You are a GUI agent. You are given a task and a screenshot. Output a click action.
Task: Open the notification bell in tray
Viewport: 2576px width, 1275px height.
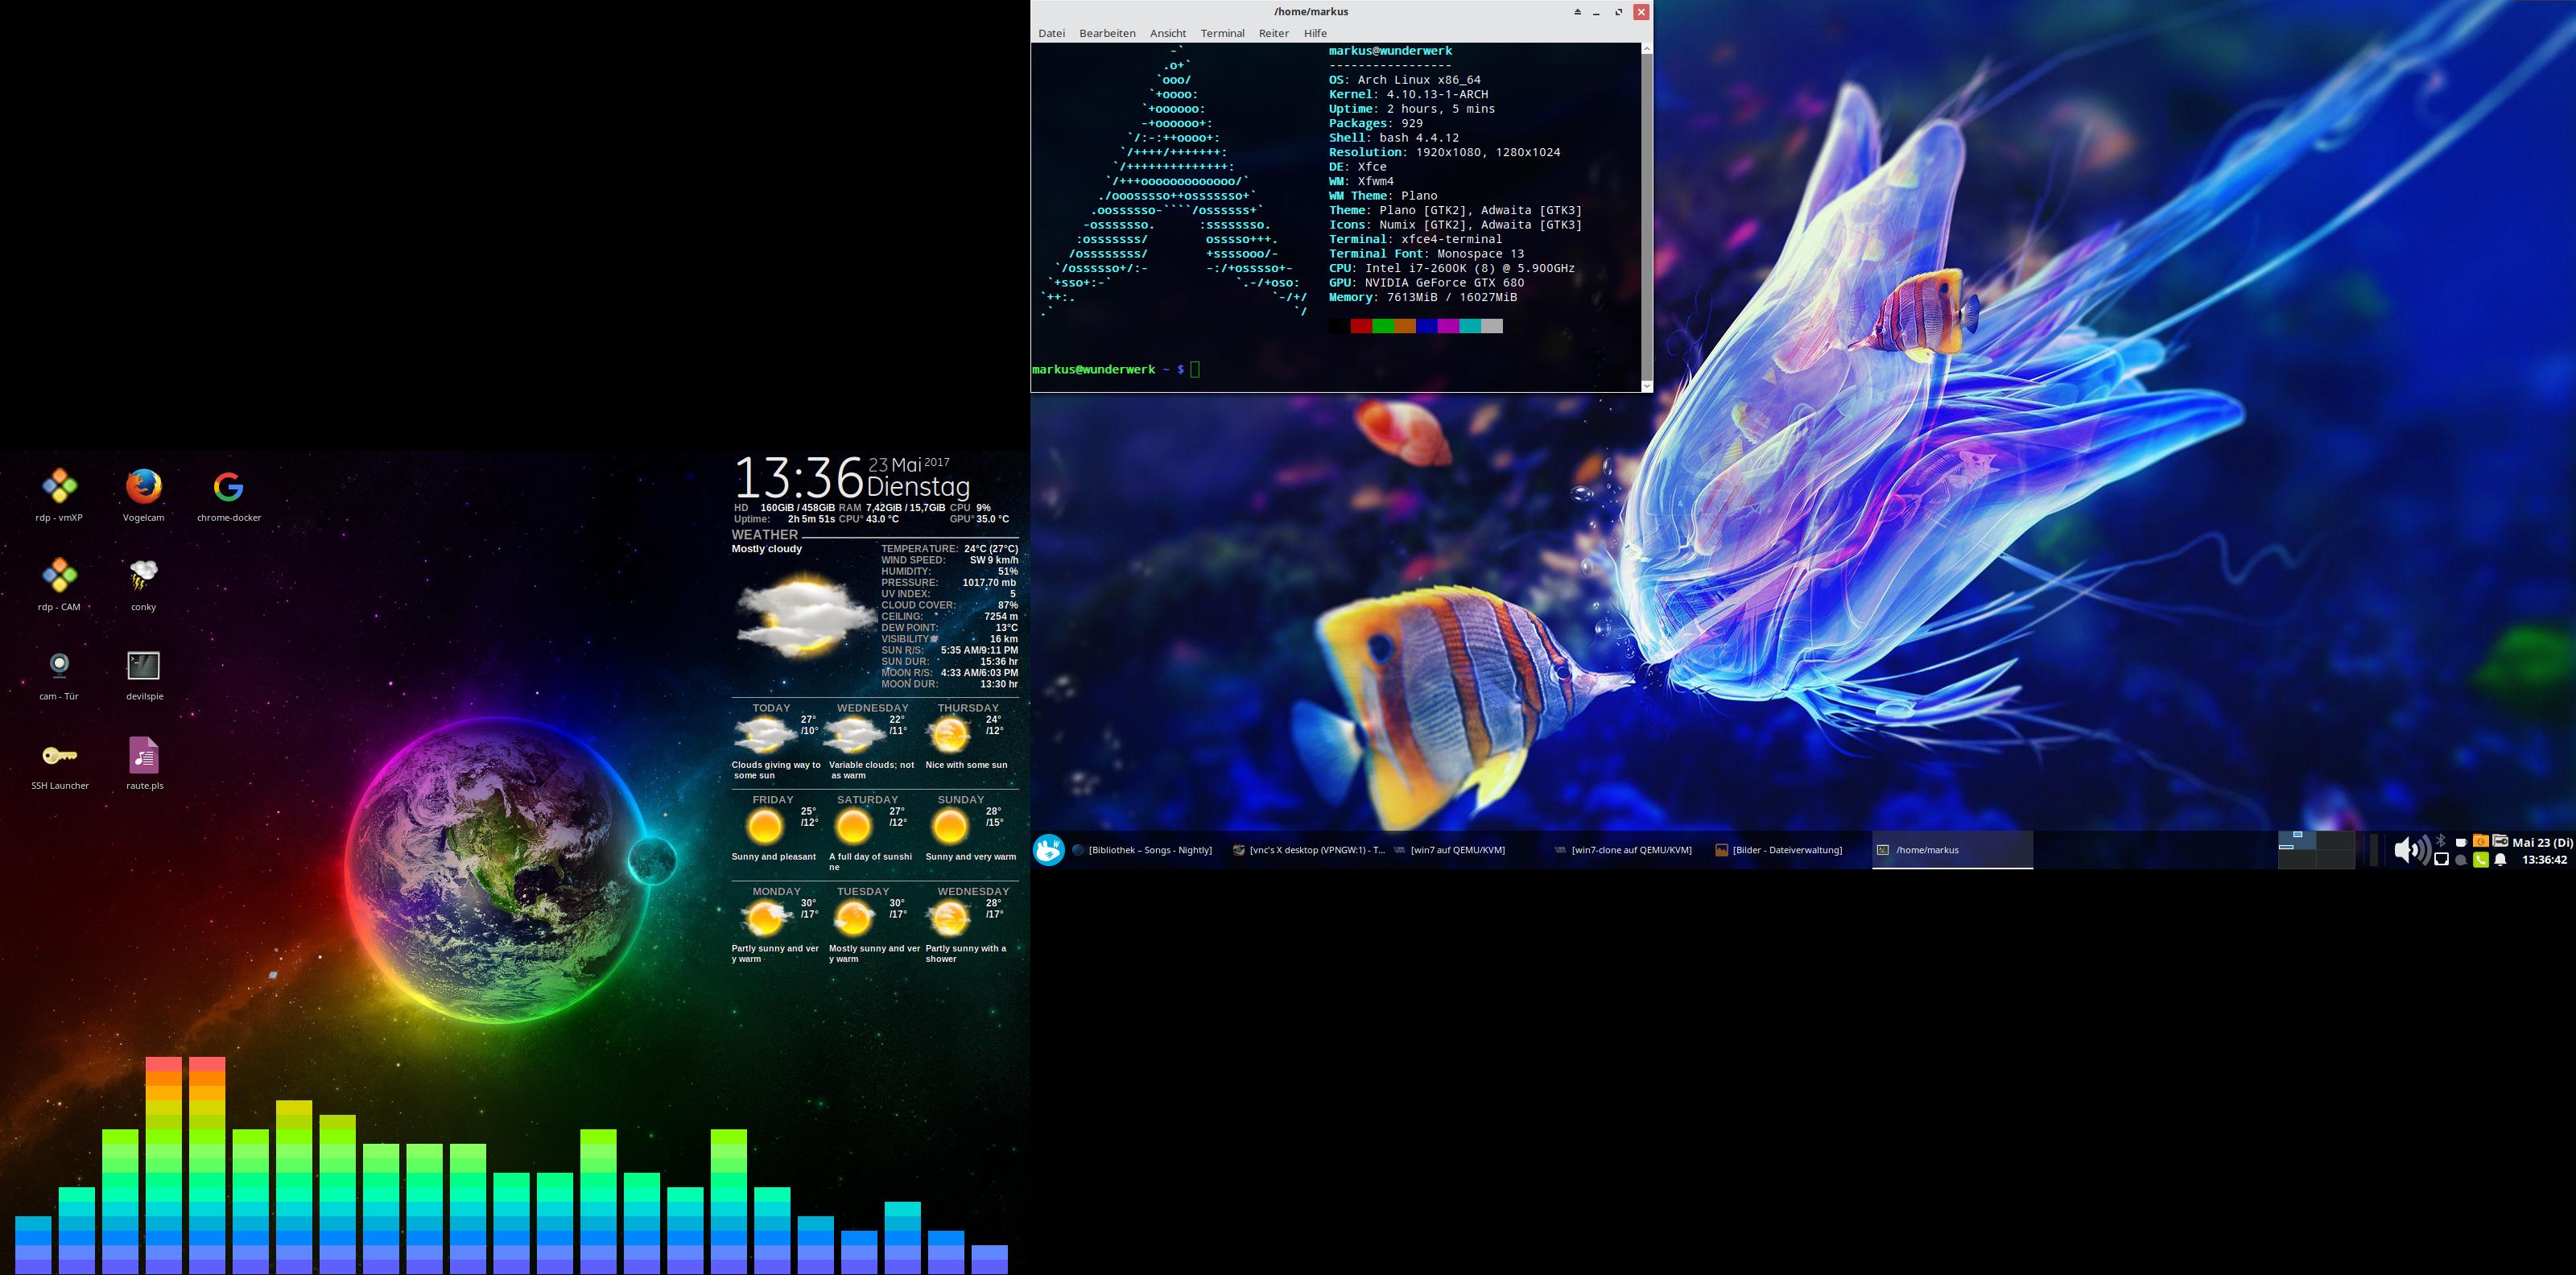(2500, 859)
